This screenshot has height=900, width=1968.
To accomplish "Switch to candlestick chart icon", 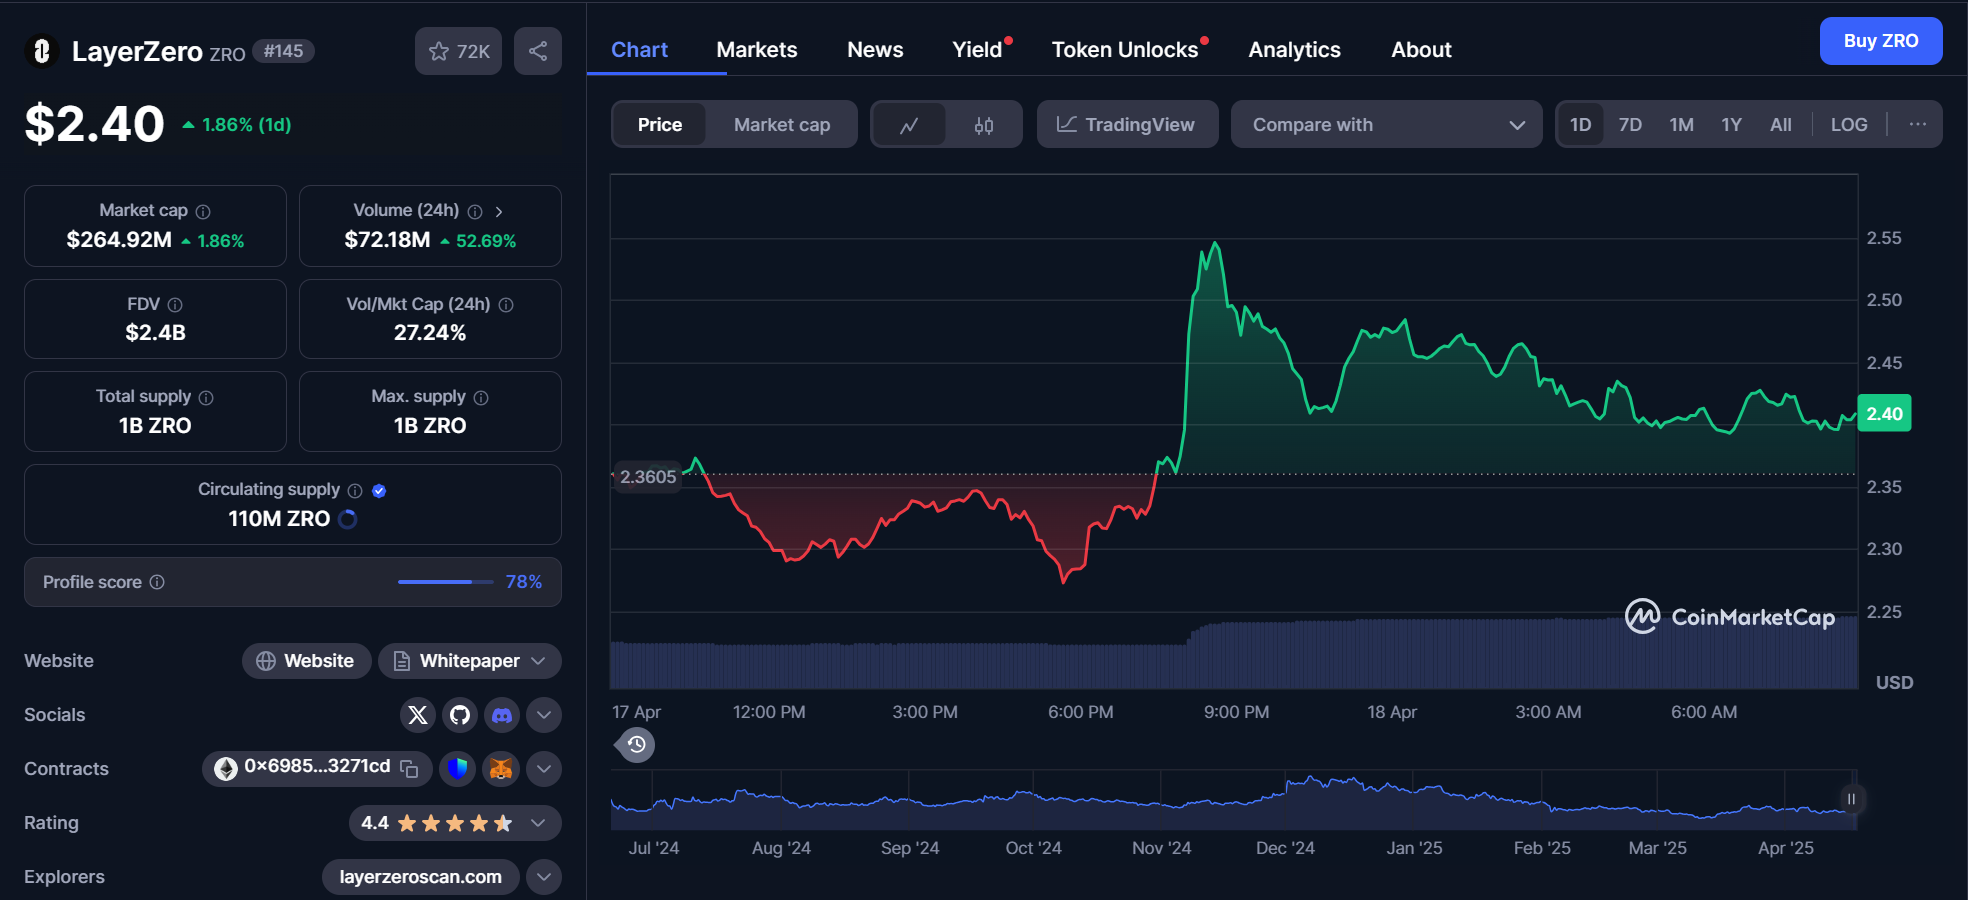I will click(984, 125).
